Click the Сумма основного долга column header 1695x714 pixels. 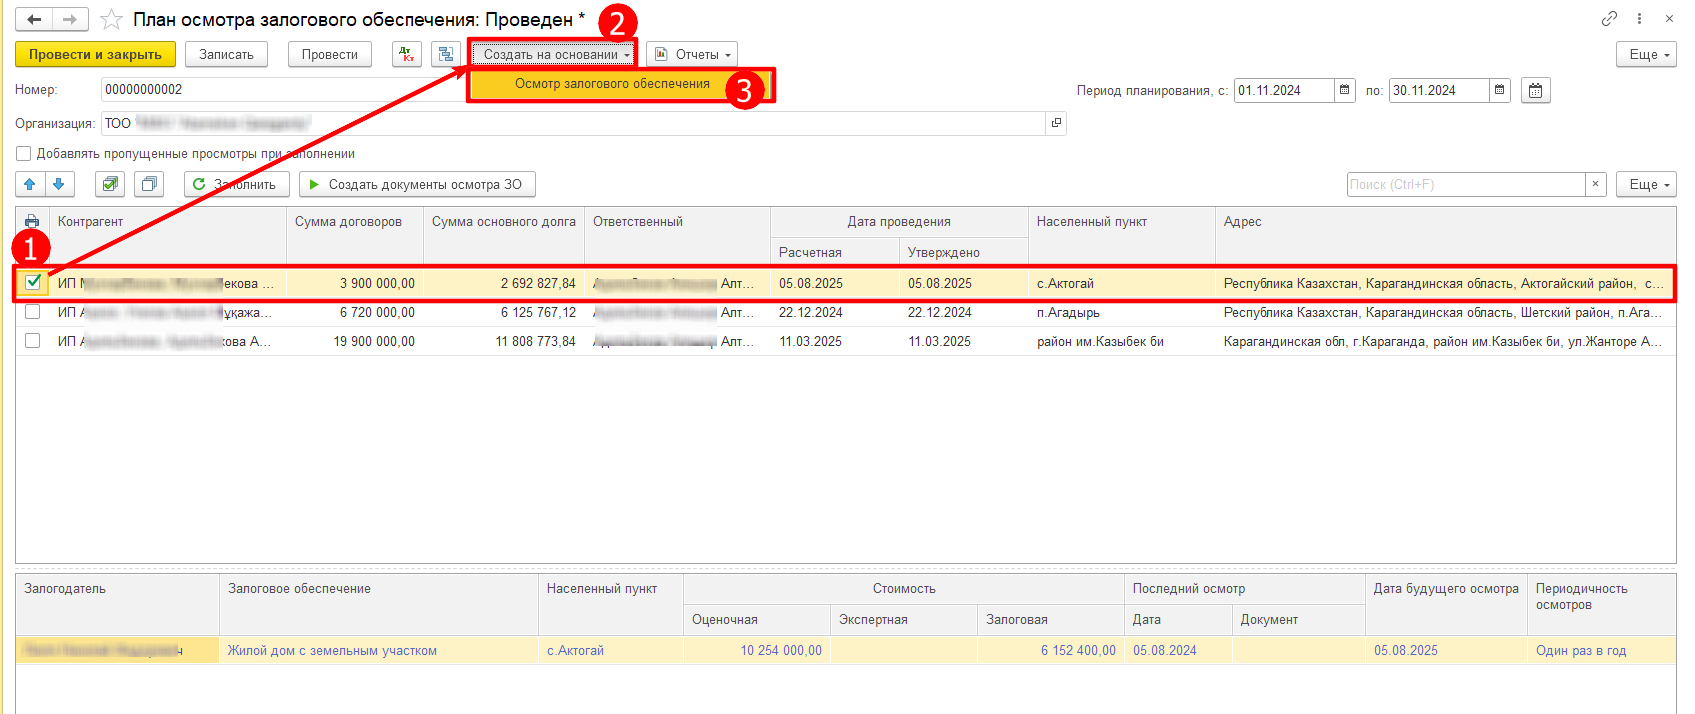click(x=504, y=237)
